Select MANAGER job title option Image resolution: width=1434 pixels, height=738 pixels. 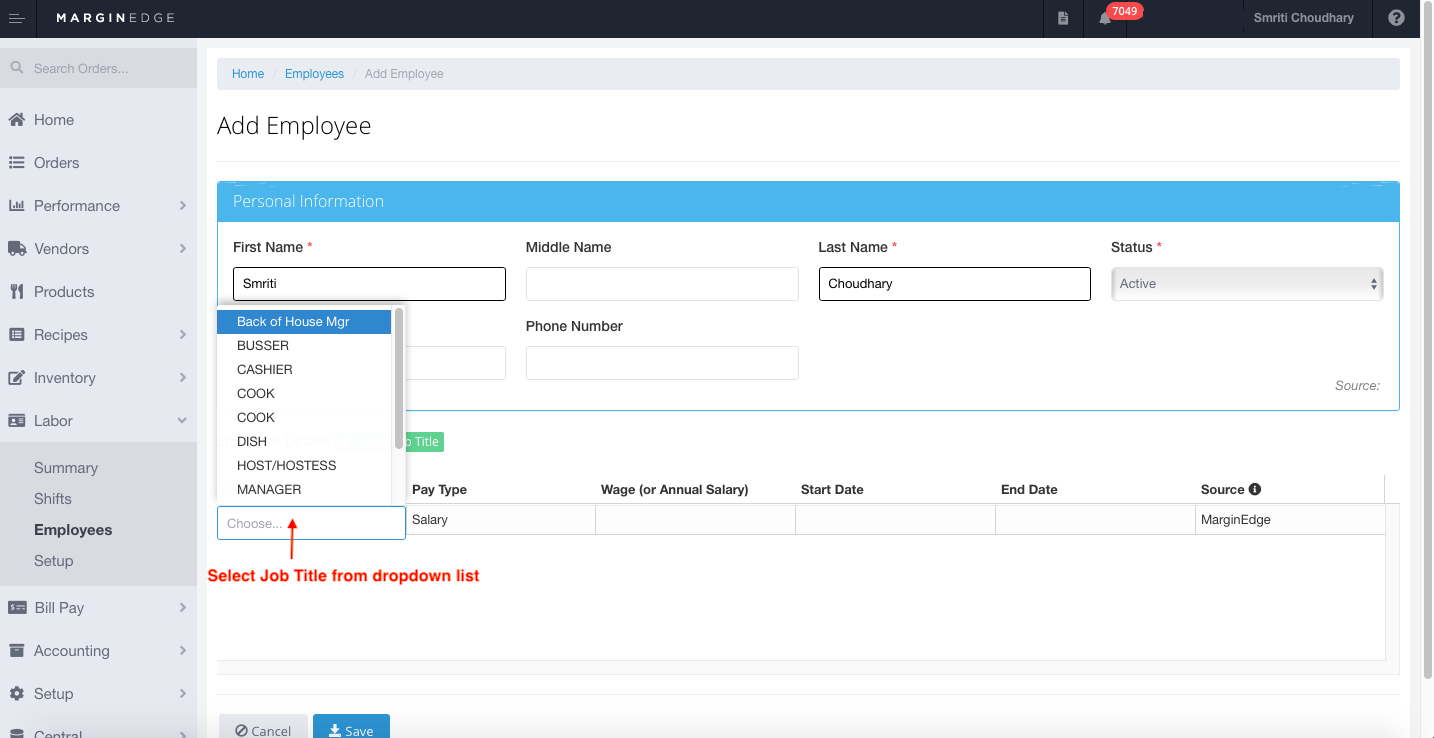tap(304, 490)
